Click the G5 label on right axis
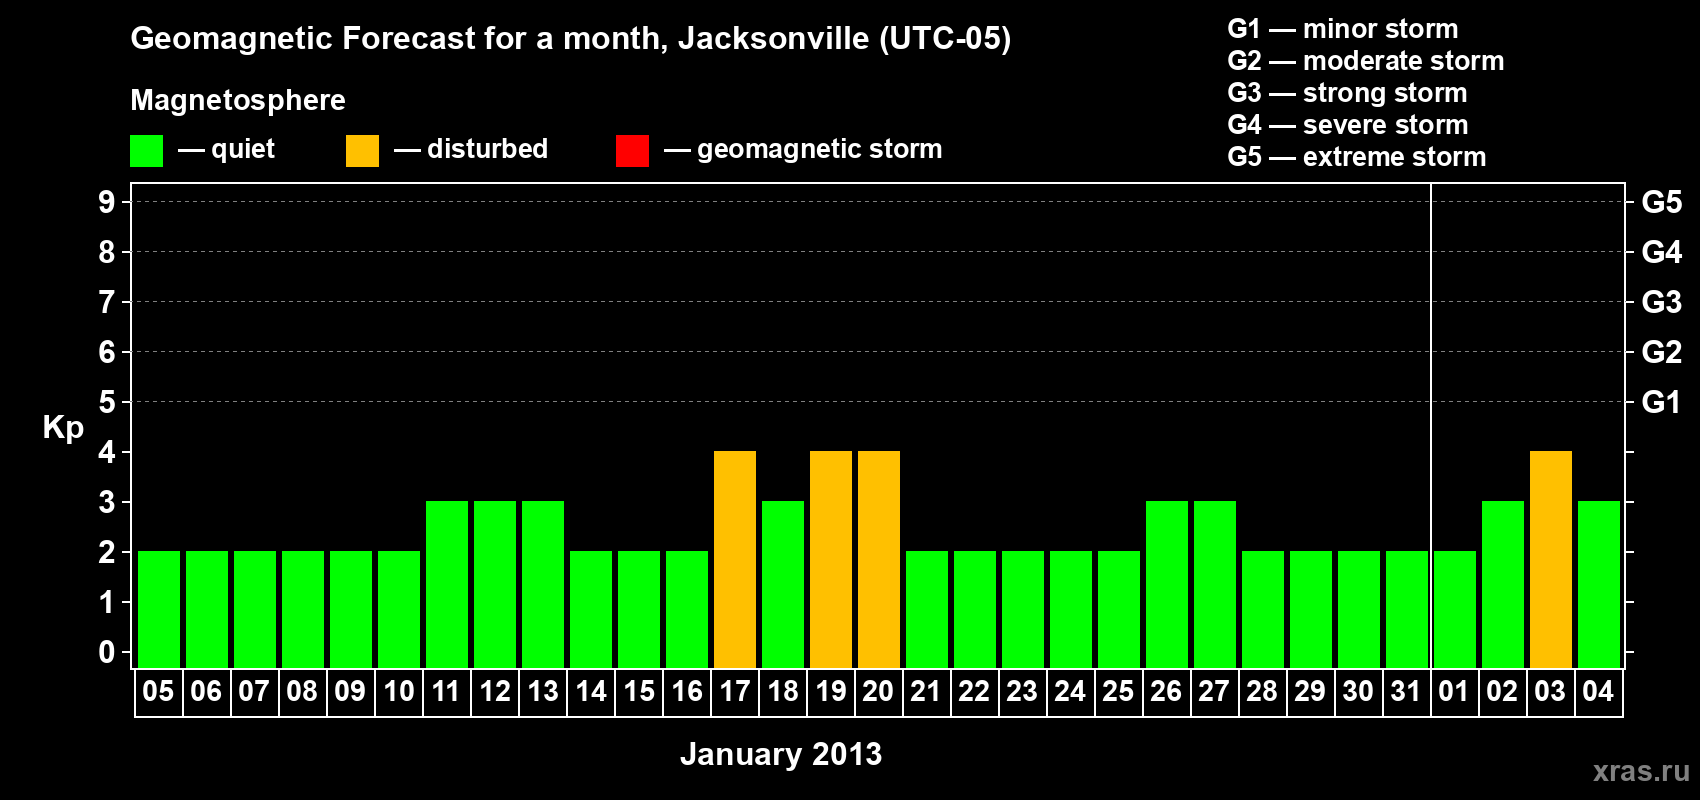The image size is (1700, 800). tap(1662, 202)
